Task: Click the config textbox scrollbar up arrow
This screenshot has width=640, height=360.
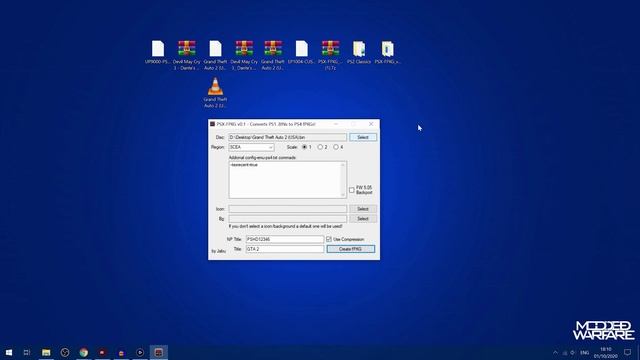Action: point(343,164)
